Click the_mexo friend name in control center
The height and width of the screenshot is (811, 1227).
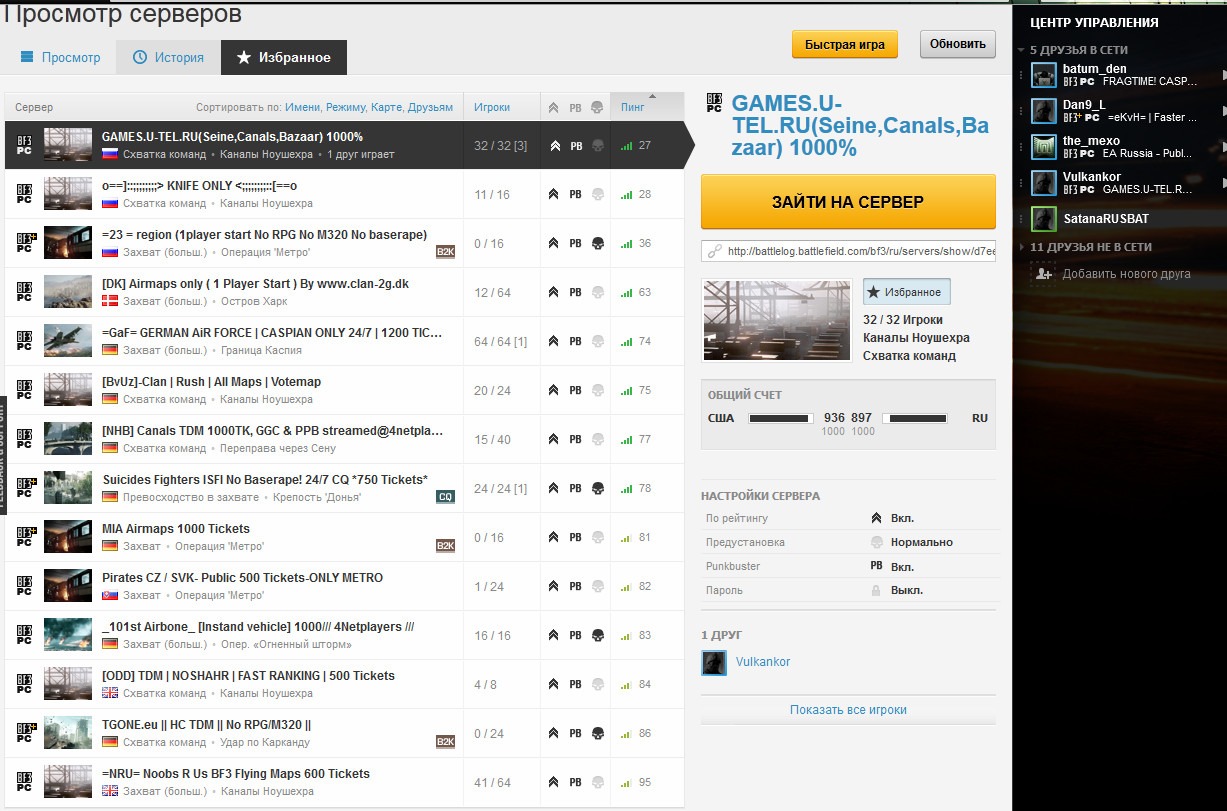1091,141
